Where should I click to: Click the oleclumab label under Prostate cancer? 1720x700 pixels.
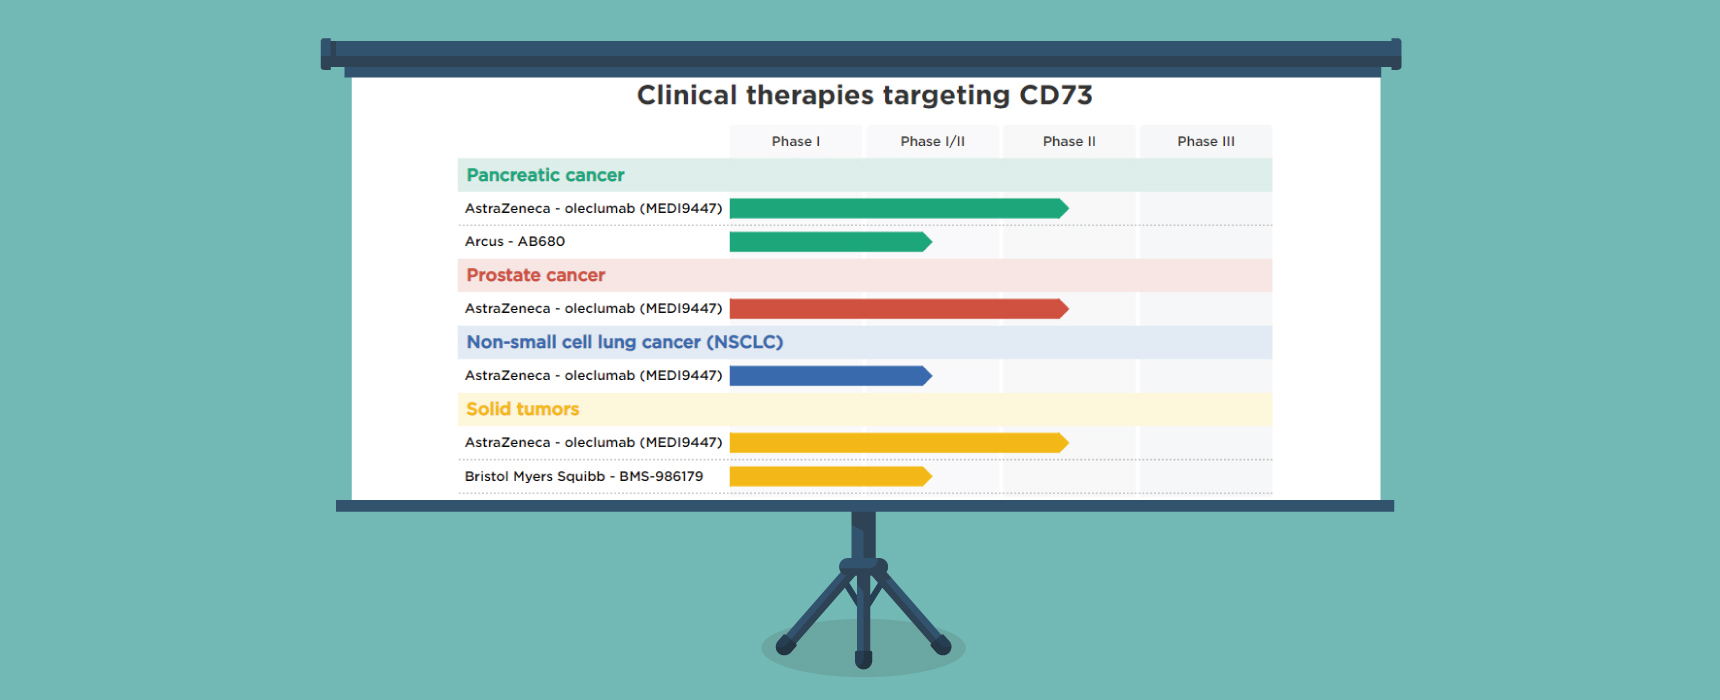(x=593, y=309)
